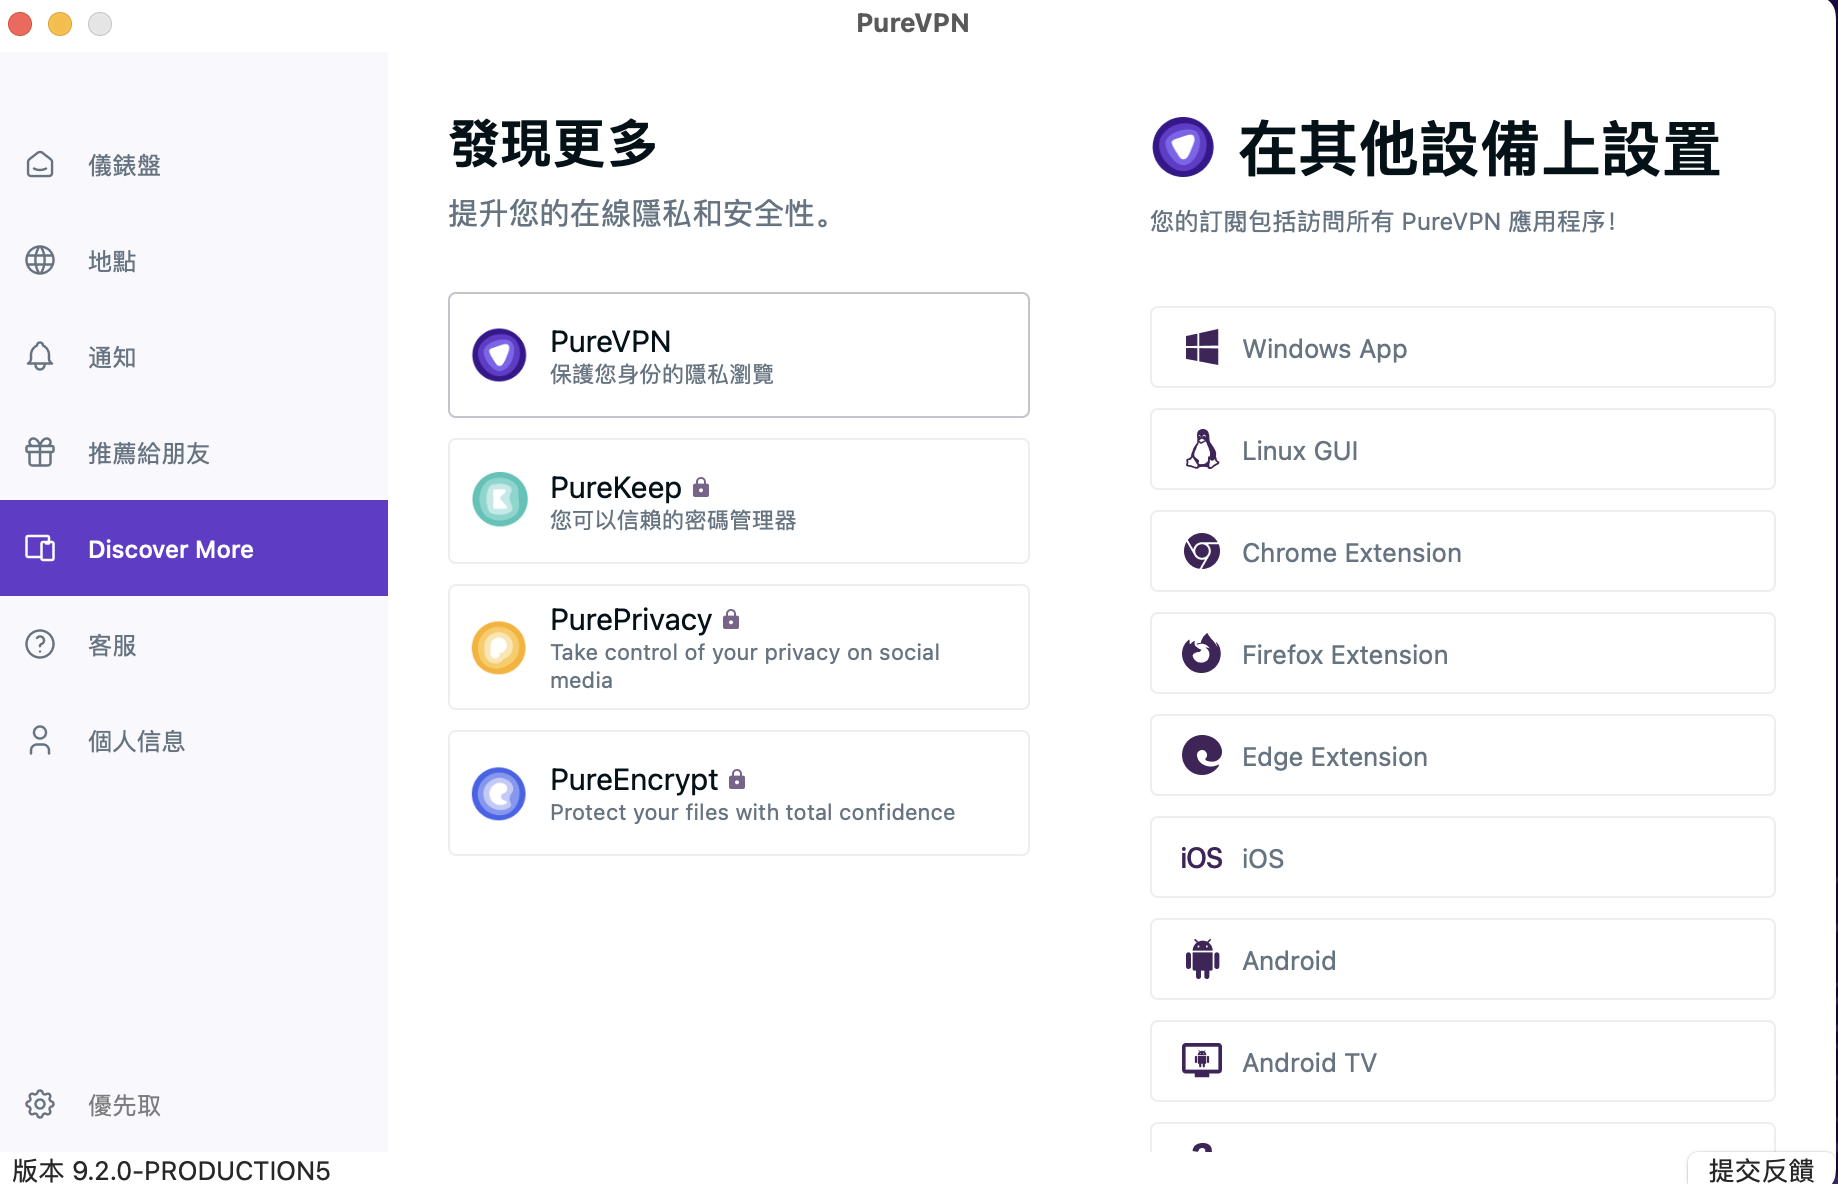This screenshot has width=1838, height=1184.
Task: Open 推薦給朋友 refer-a-friend menu item
Action: point(194,452)
